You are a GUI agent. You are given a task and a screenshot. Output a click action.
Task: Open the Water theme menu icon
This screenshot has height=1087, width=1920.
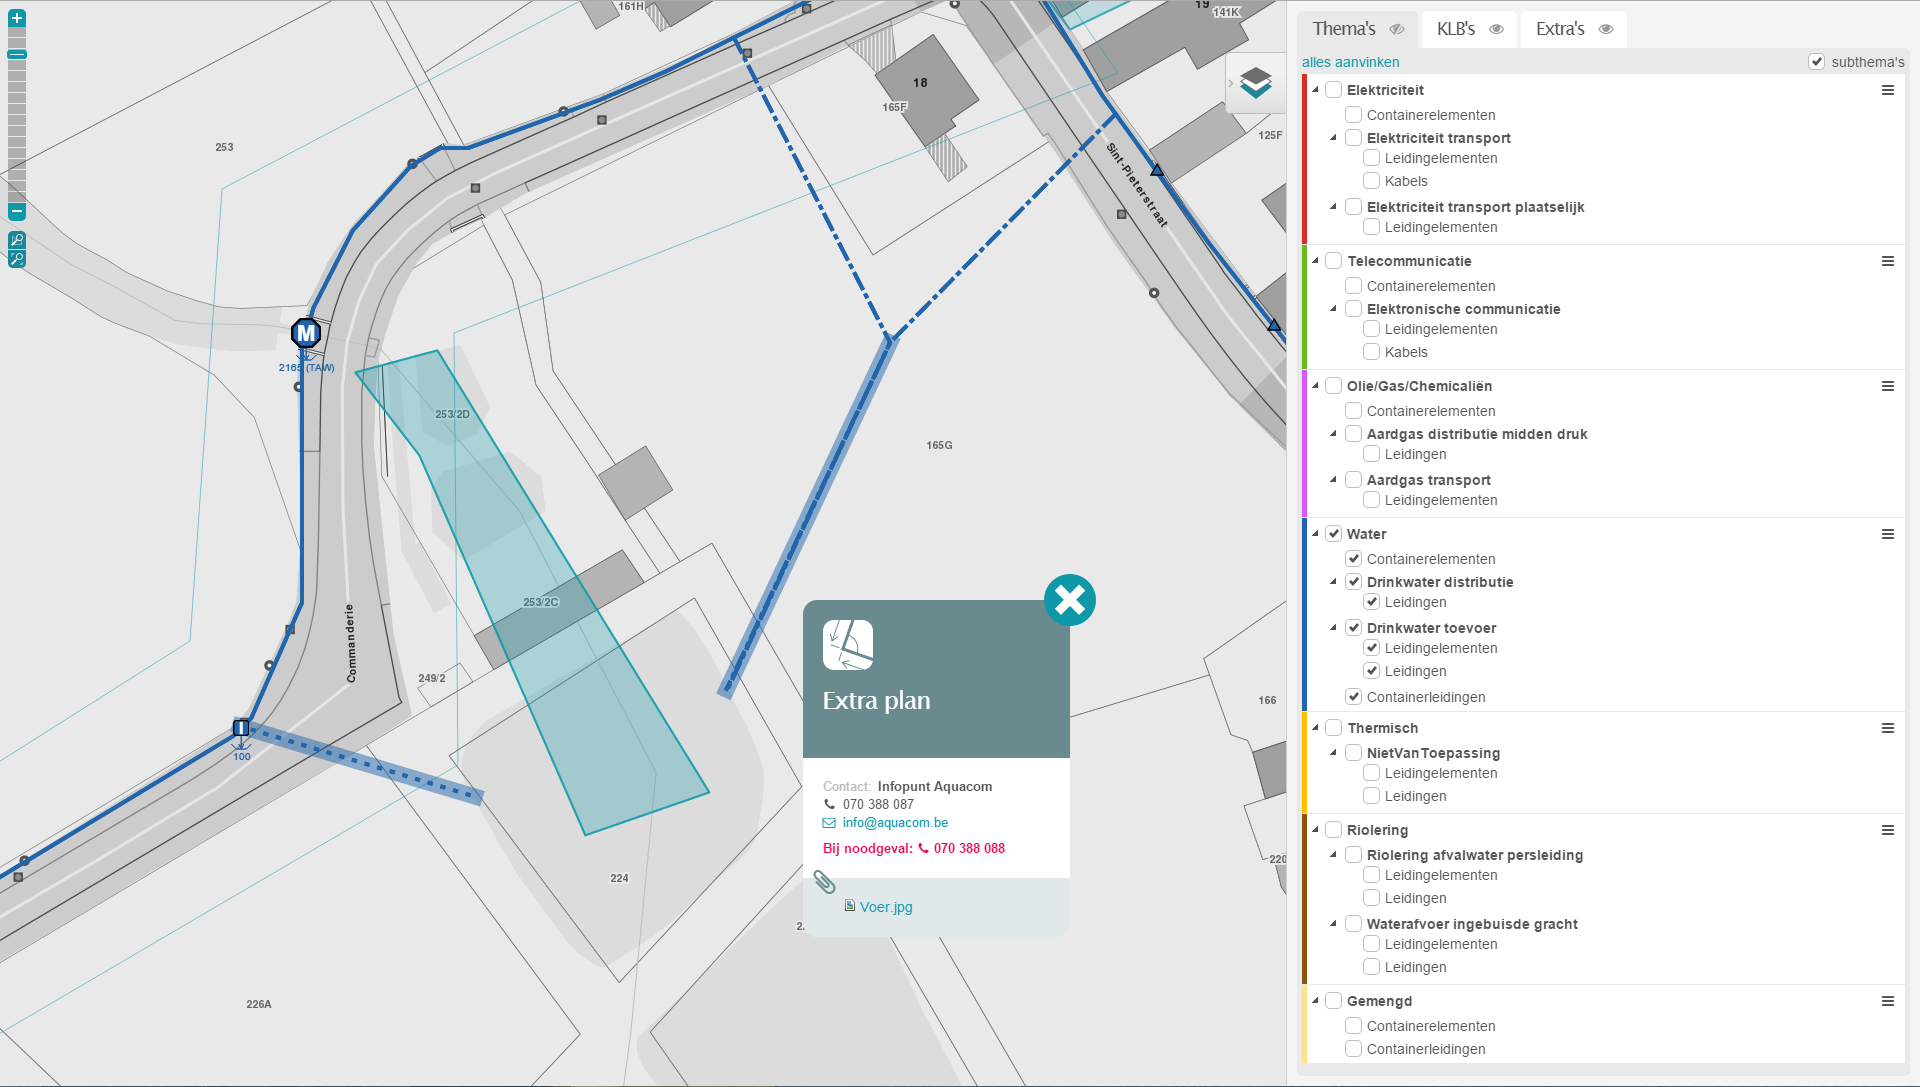pos(1888,534)
